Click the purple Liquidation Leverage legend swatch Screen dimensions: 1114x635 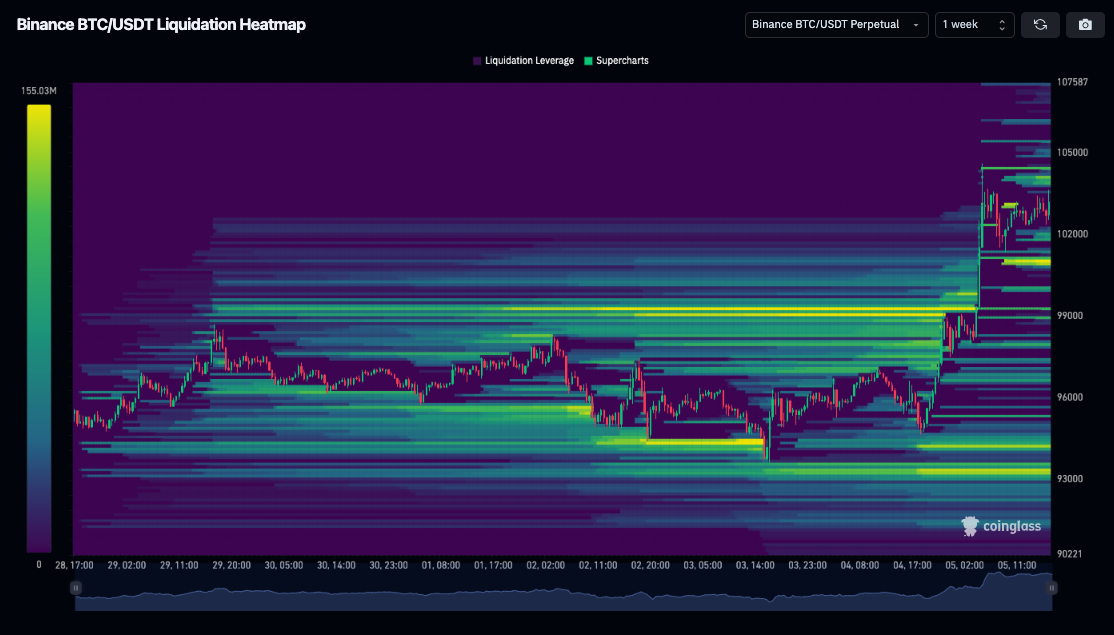[x=477, y=61]
